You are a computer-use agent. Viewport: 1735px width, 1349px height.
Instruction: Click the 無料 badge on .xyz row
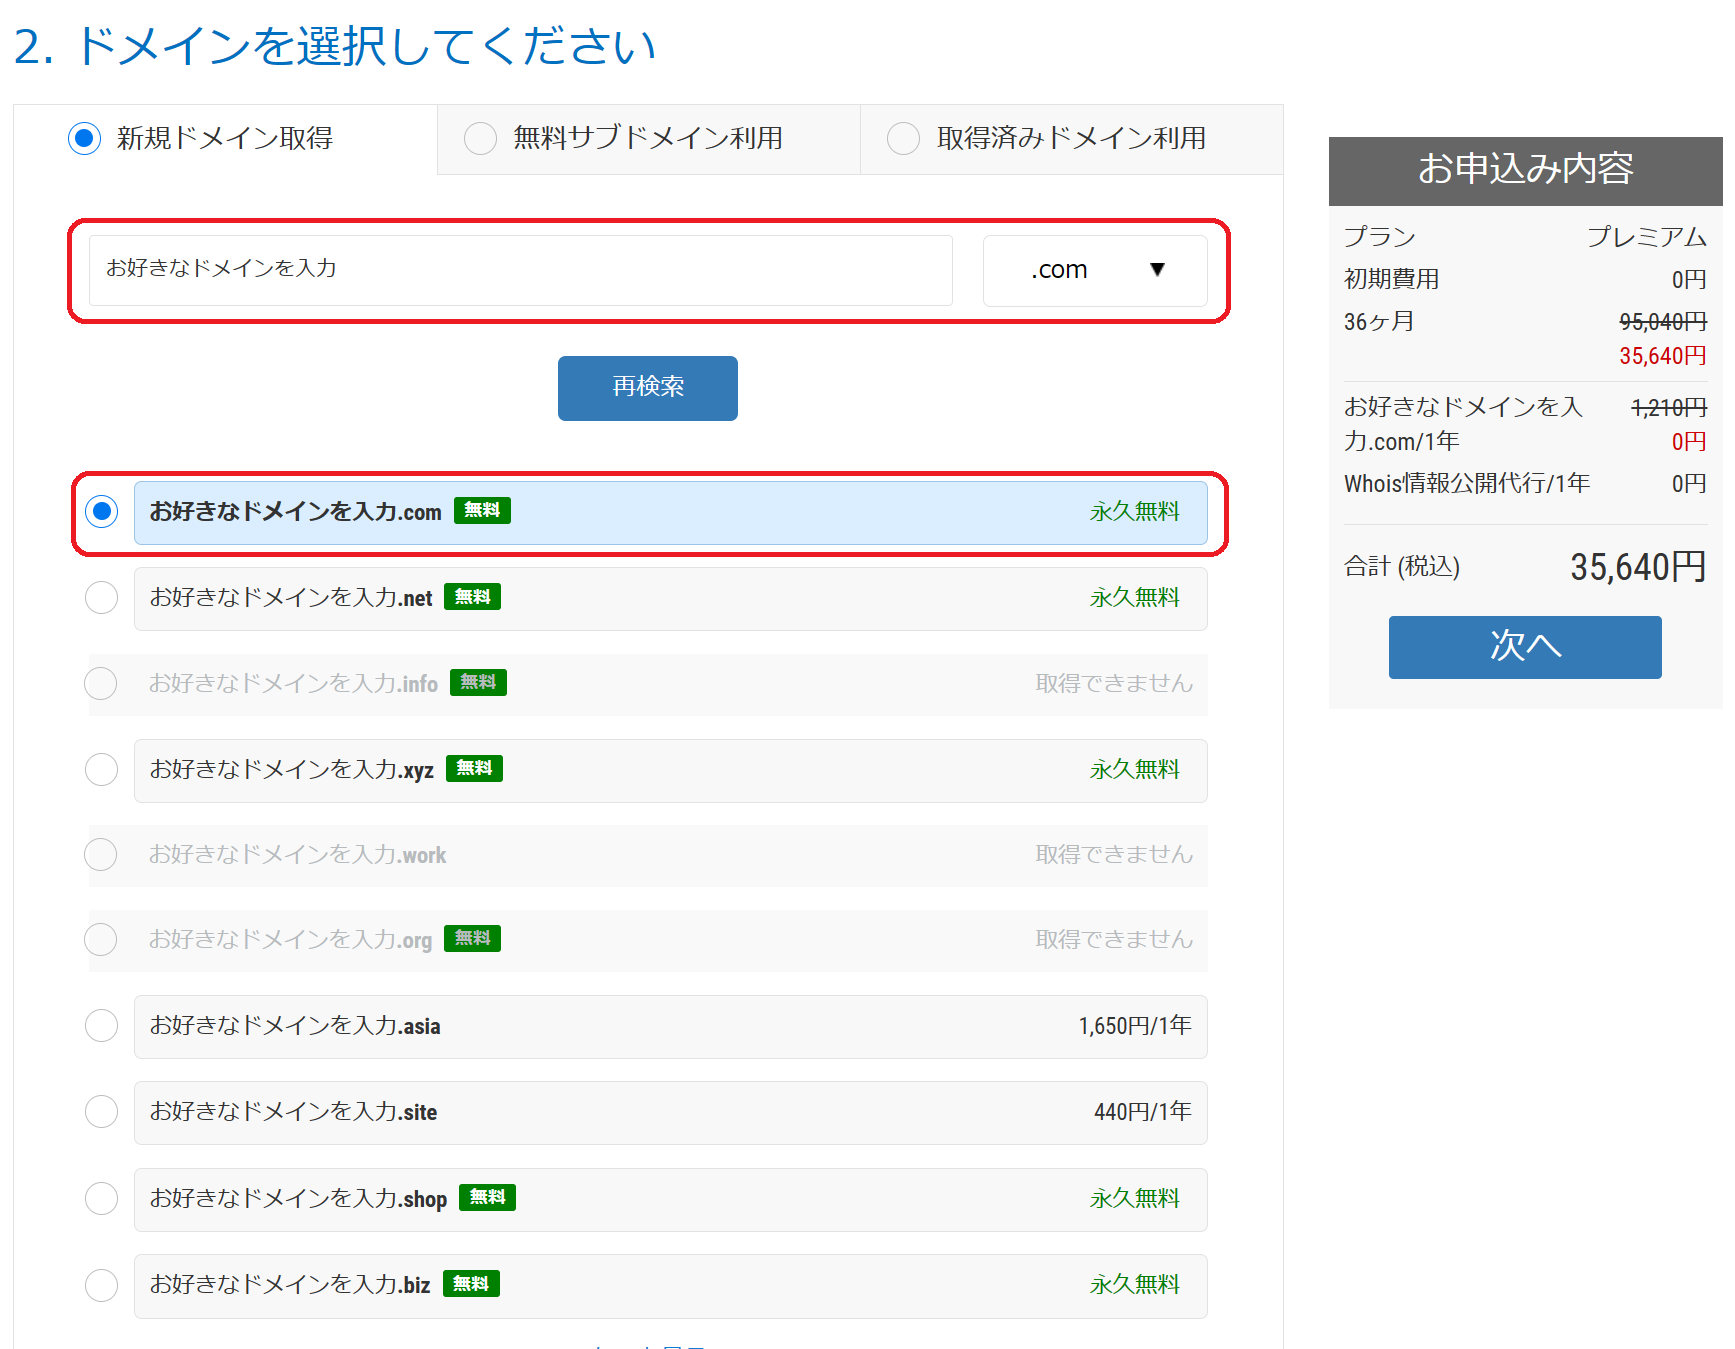[x=474, y=768]
